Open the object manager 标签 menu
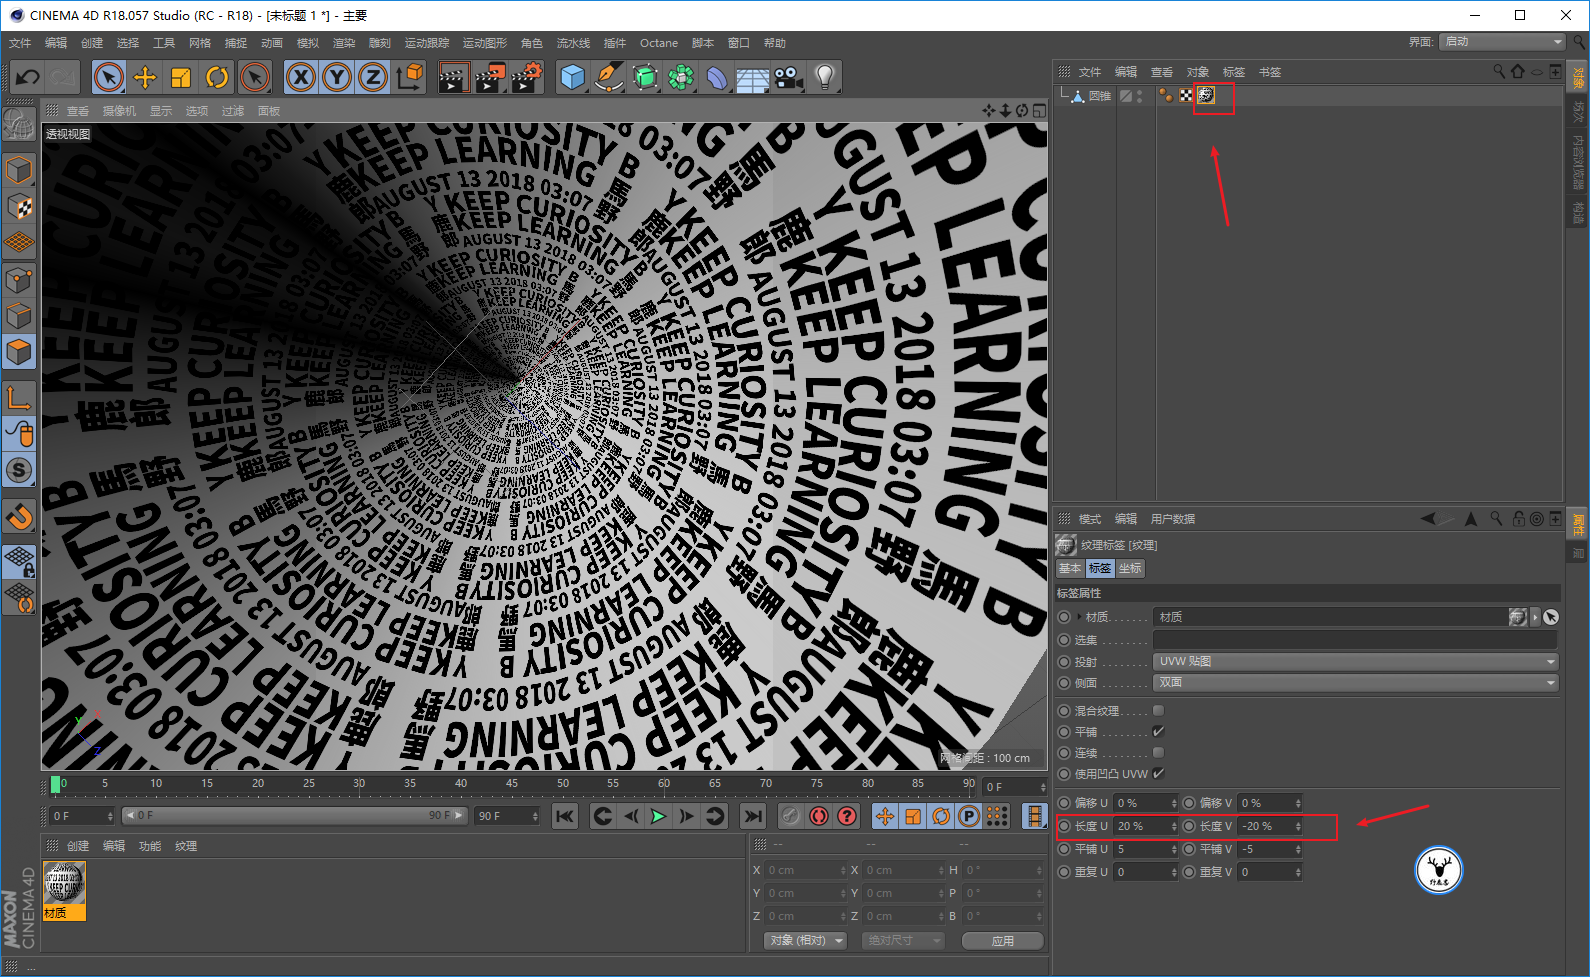This screenshot has width=1590, height=977. click(1234, 72)
